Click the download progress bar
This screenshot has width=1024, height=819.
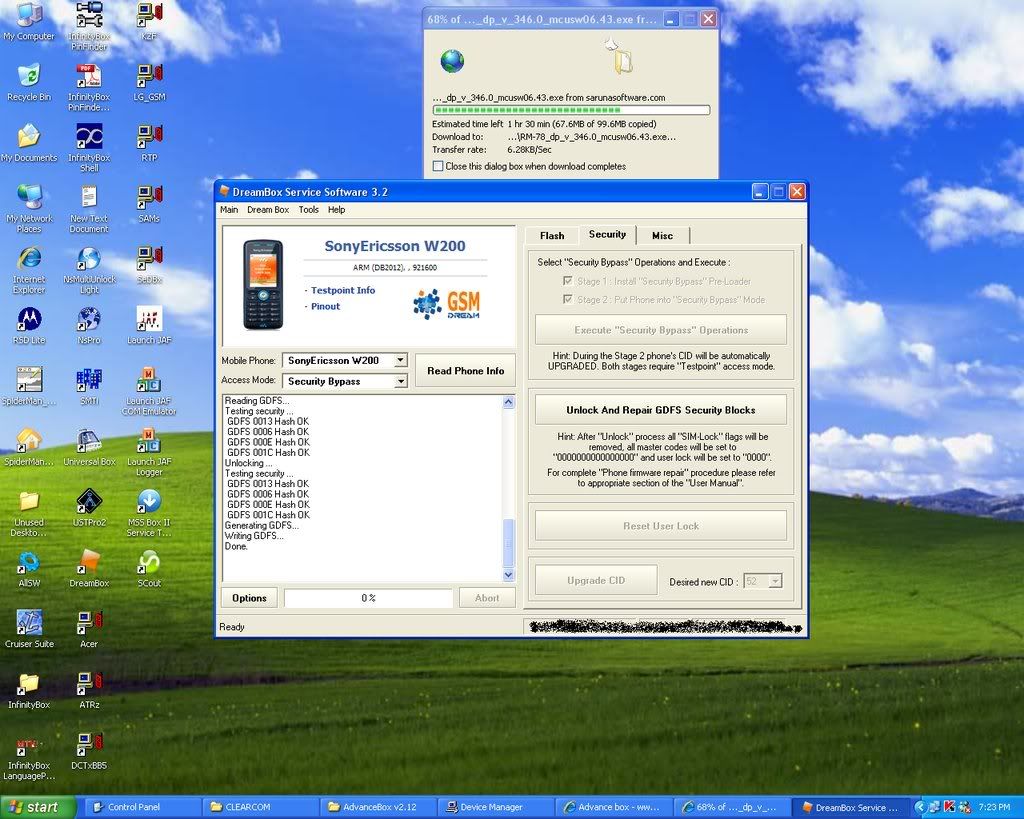(x=571, y=110)
